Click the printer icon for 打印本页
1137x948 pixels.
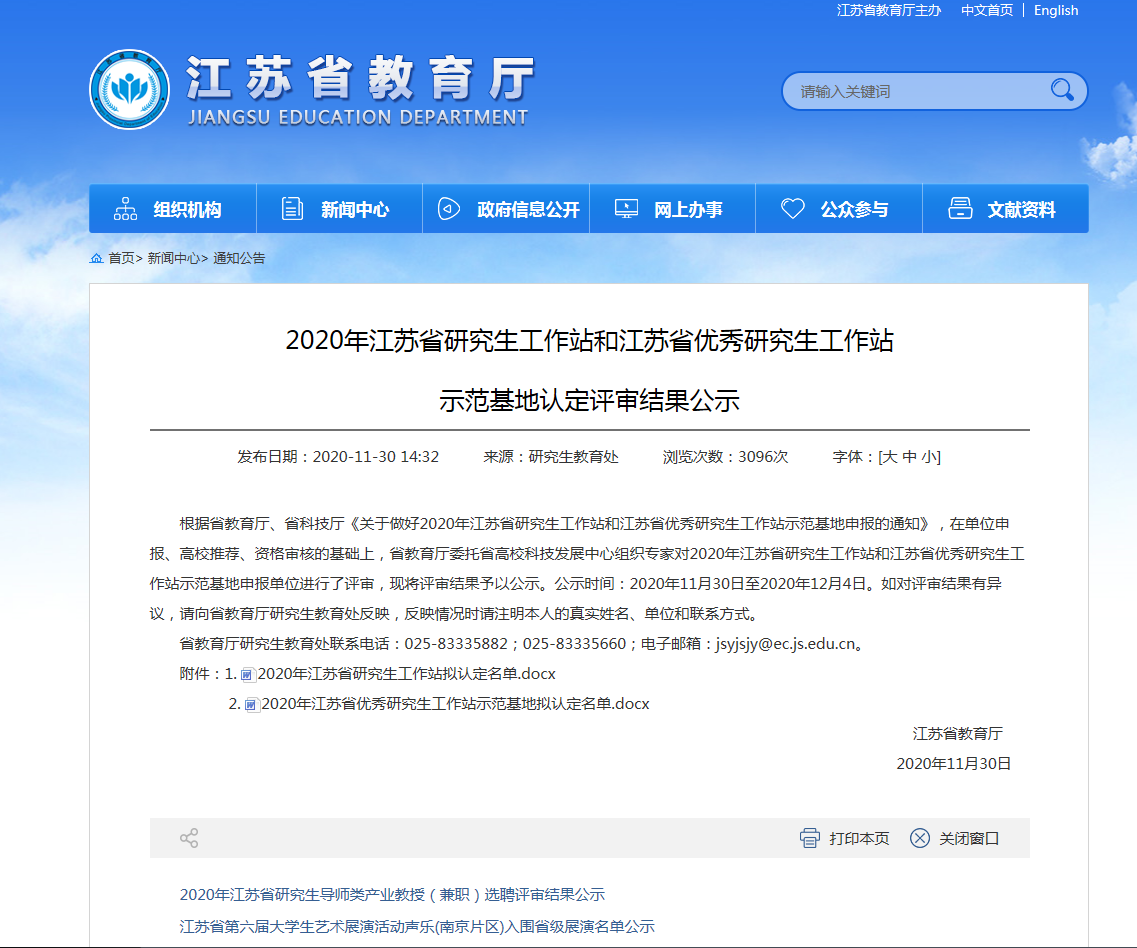pos(810,838)
